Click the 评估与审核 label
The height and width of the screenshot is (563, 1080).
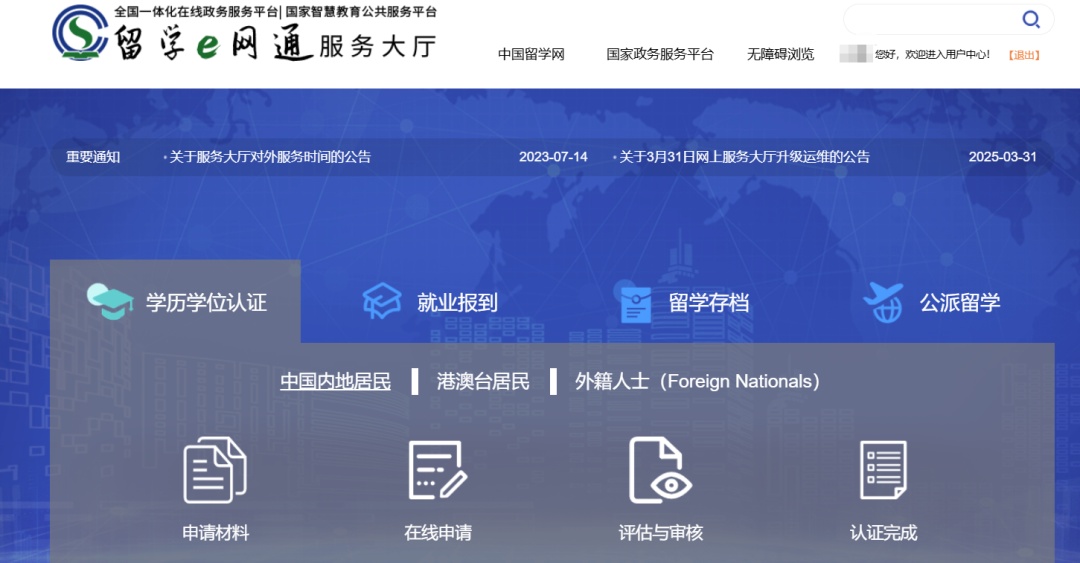pos(661,533)
